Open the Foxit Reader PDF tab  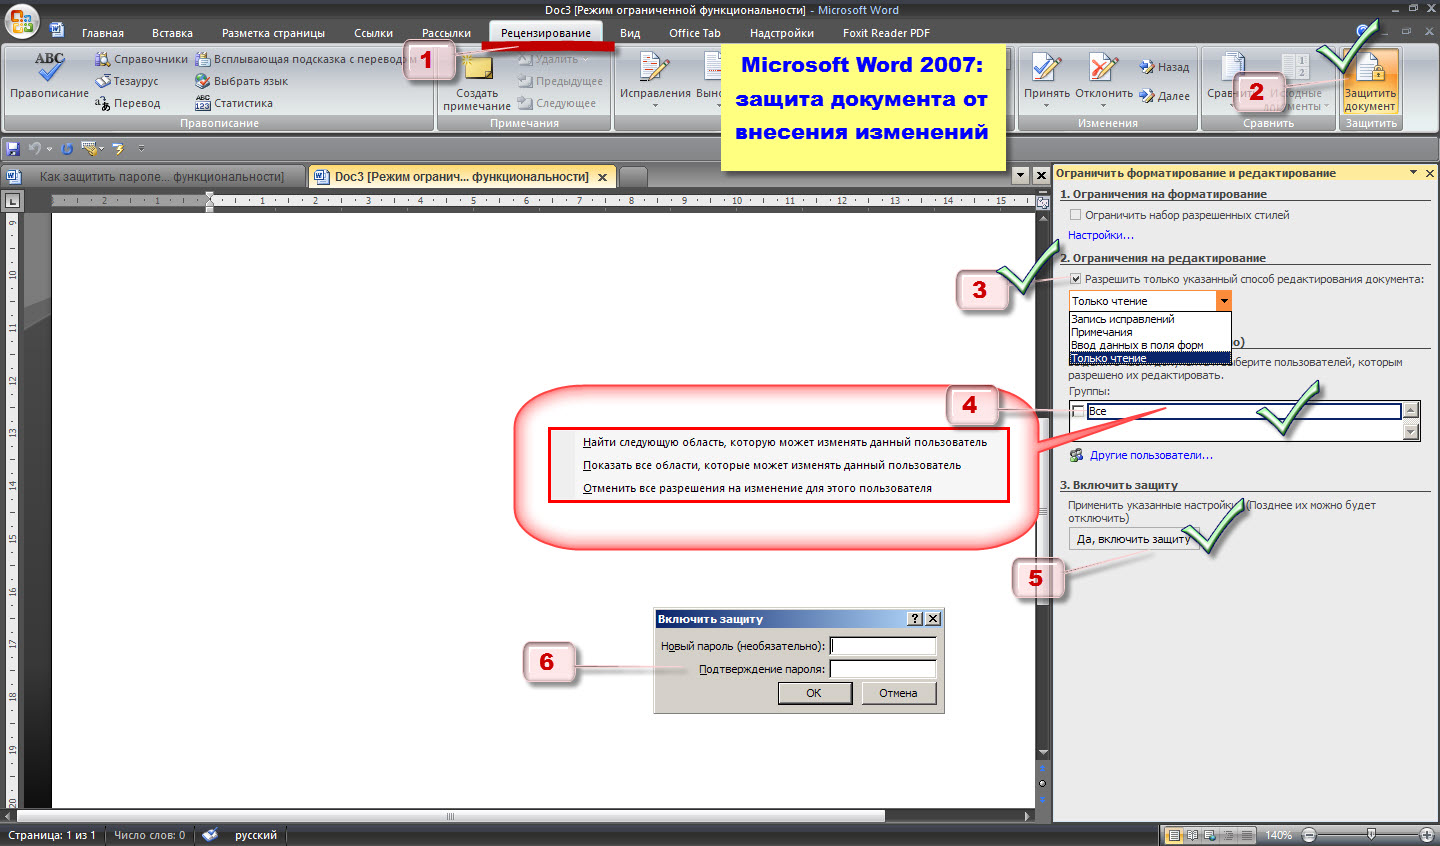[x=886, y=33]
